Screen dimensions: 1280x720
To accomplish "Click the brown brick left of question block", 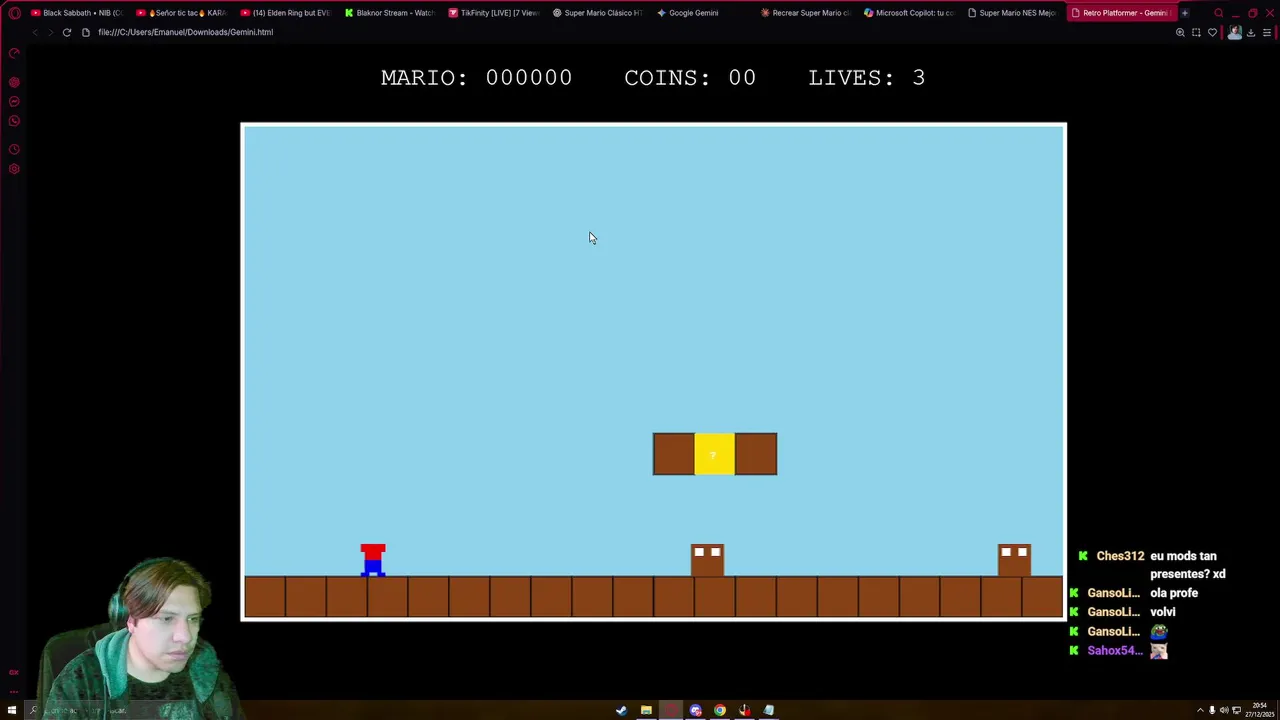I will [x=673, y=454].
